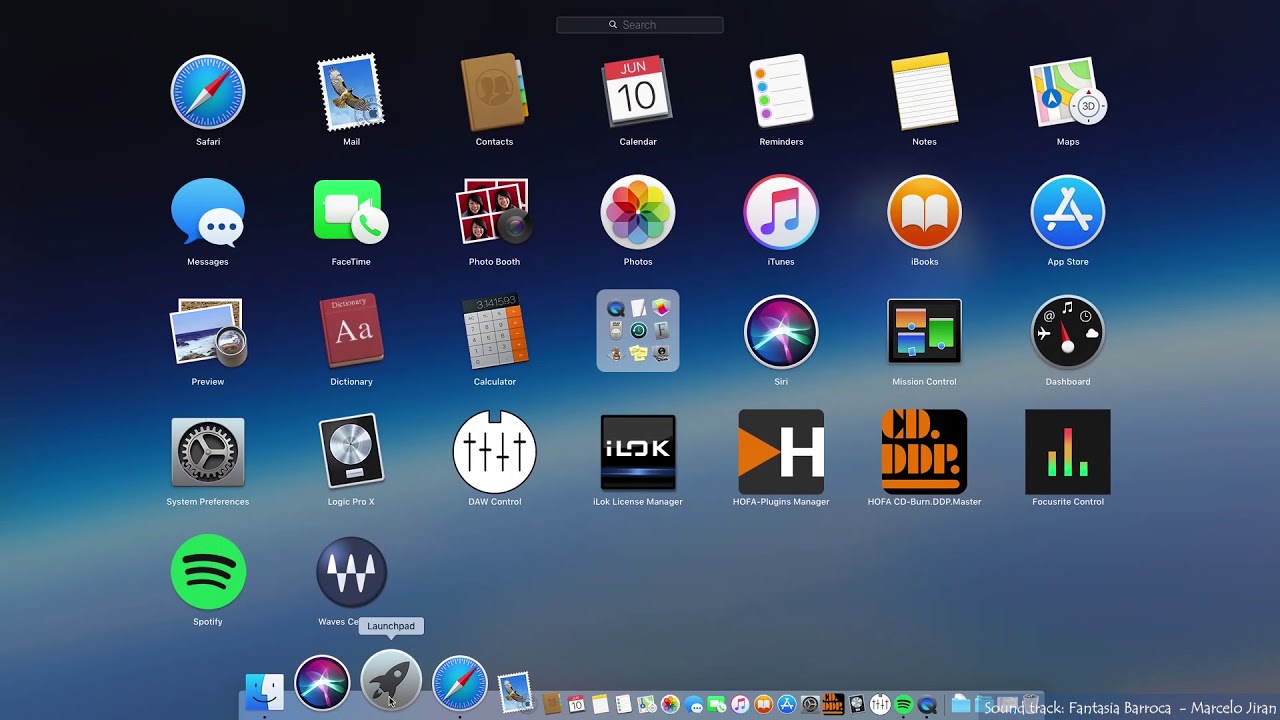Open Messages from the Dock
1280x720 pixels.
[x=694, y=705]
